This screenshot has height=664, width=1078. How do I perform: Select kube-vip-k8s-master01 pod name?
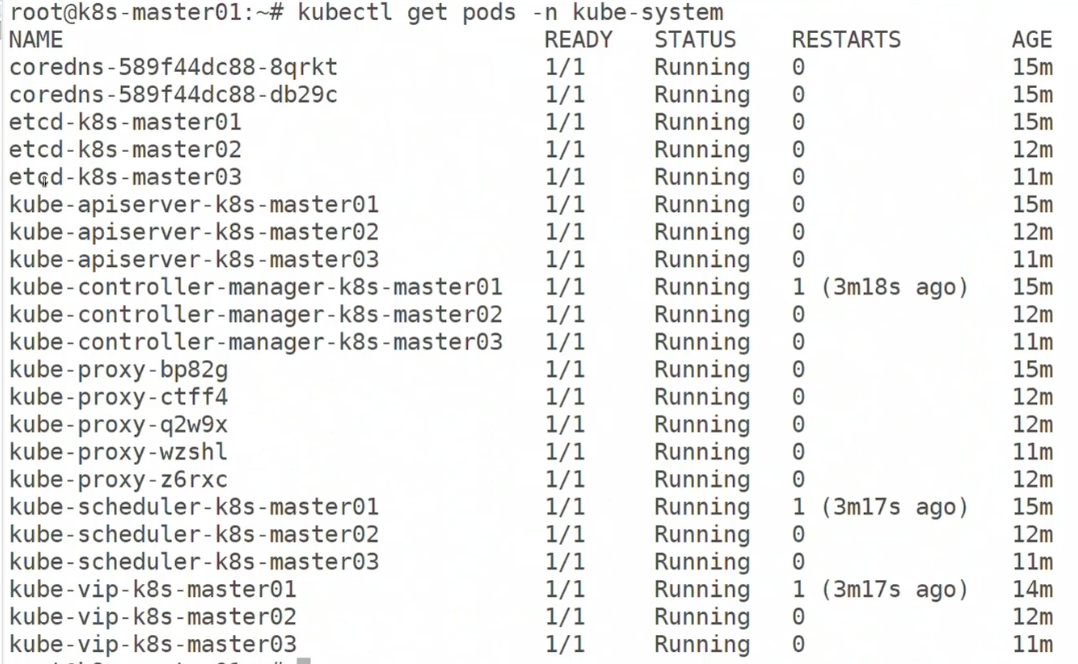153,590
